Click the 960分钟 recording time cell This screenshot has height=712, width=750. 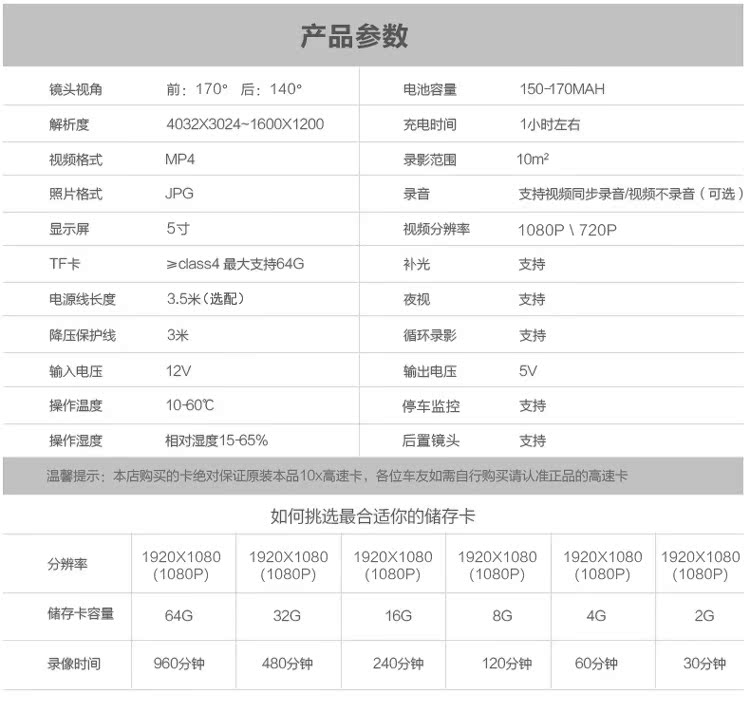[179, 664]
